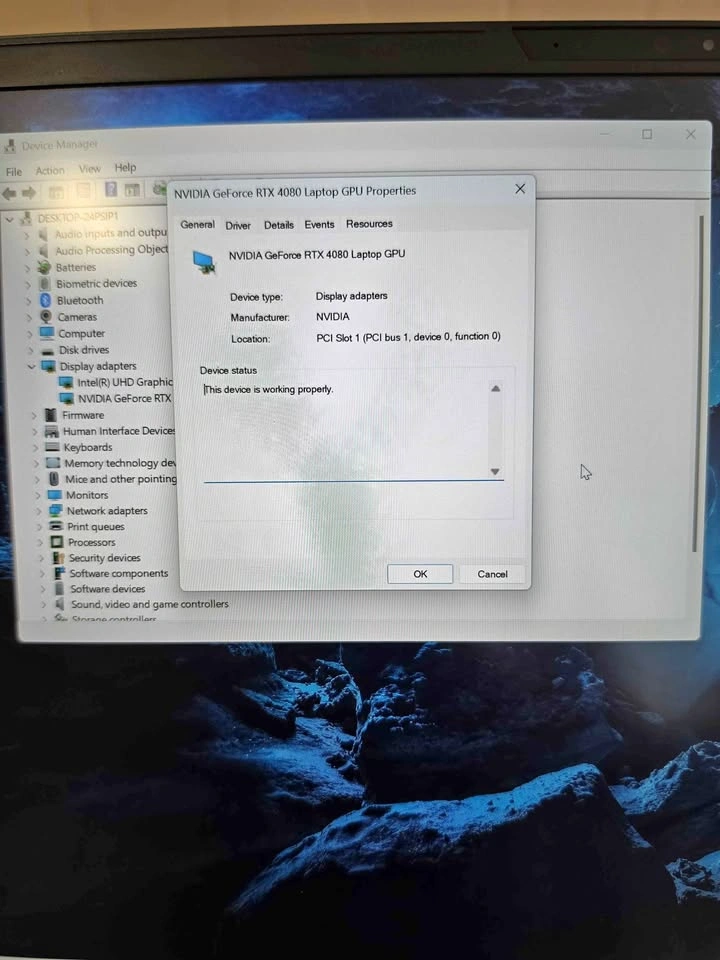The width and height of the screenshot is (720, 960).
Task: Switch to the Driver tab
Action: 238,225
